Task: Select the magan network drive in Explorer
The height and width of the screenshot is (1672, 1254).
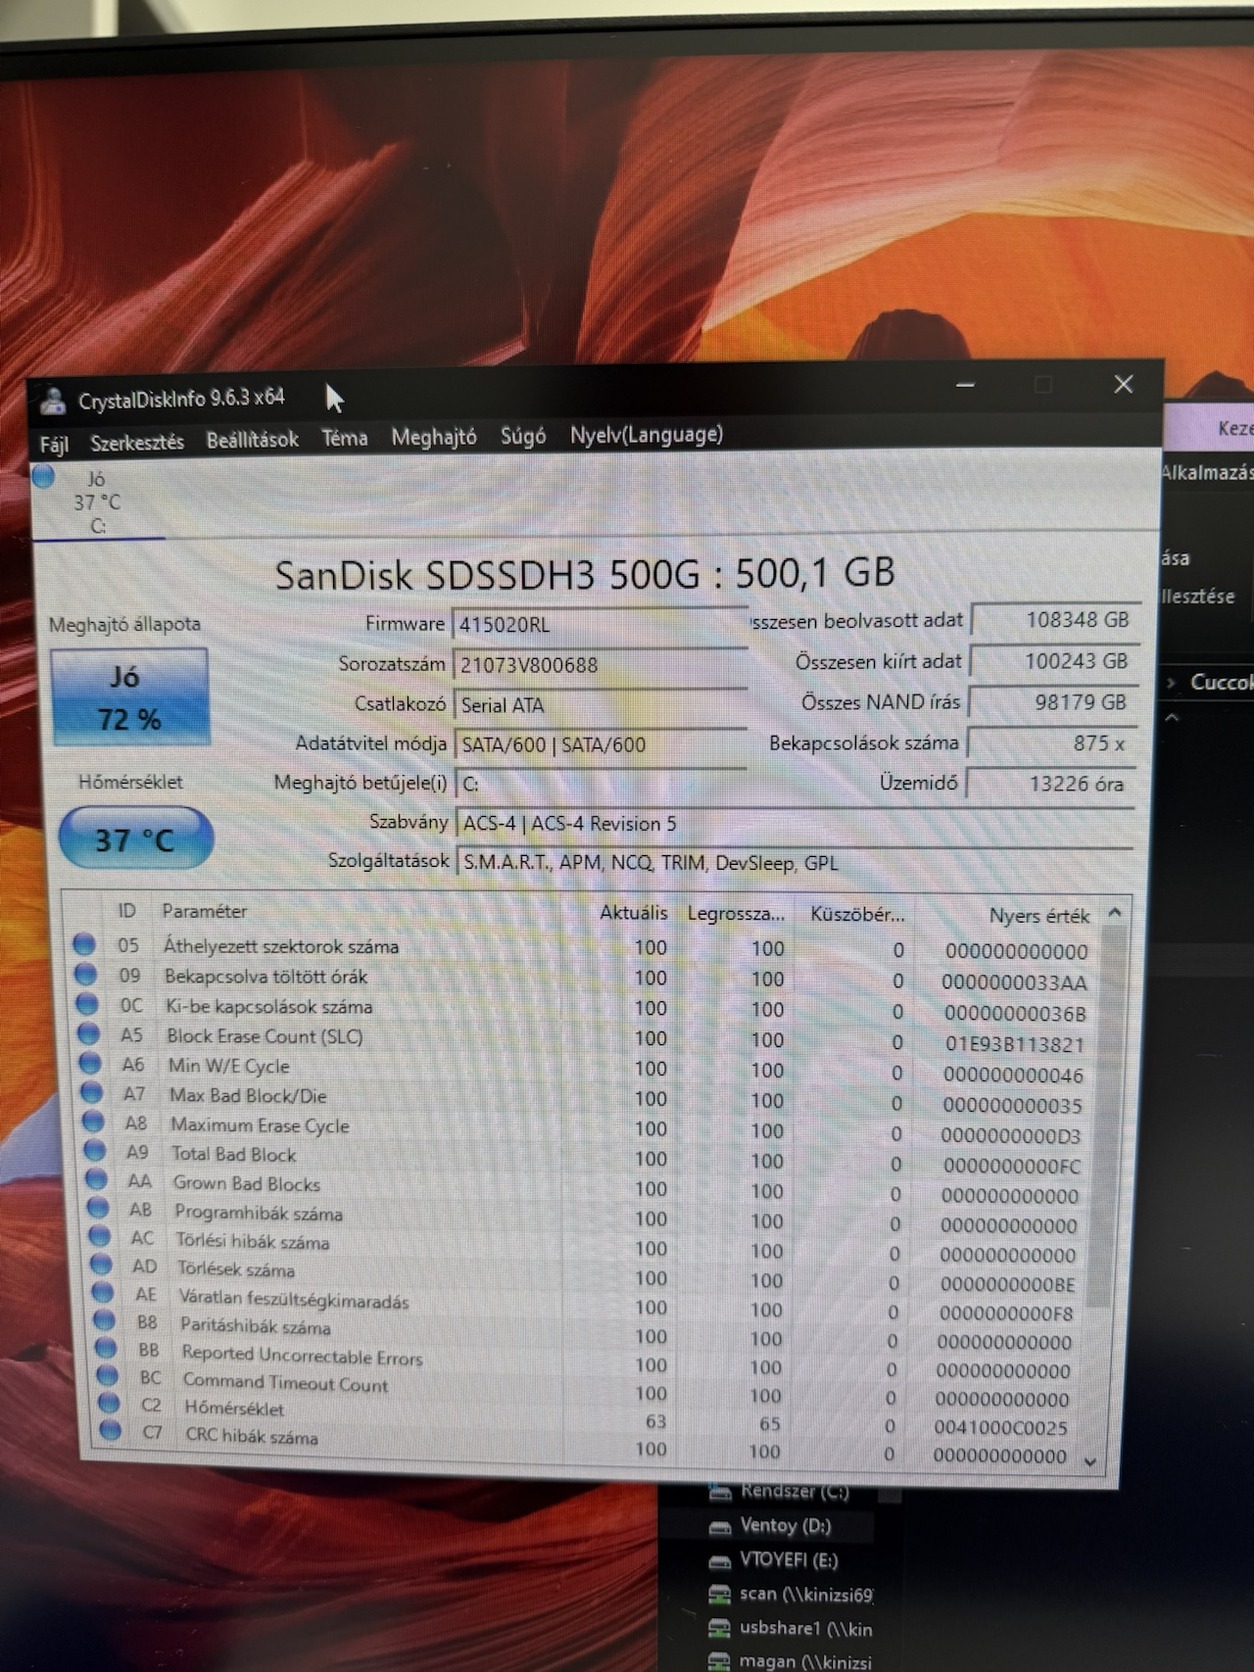Action: [x=790, y=1660]
